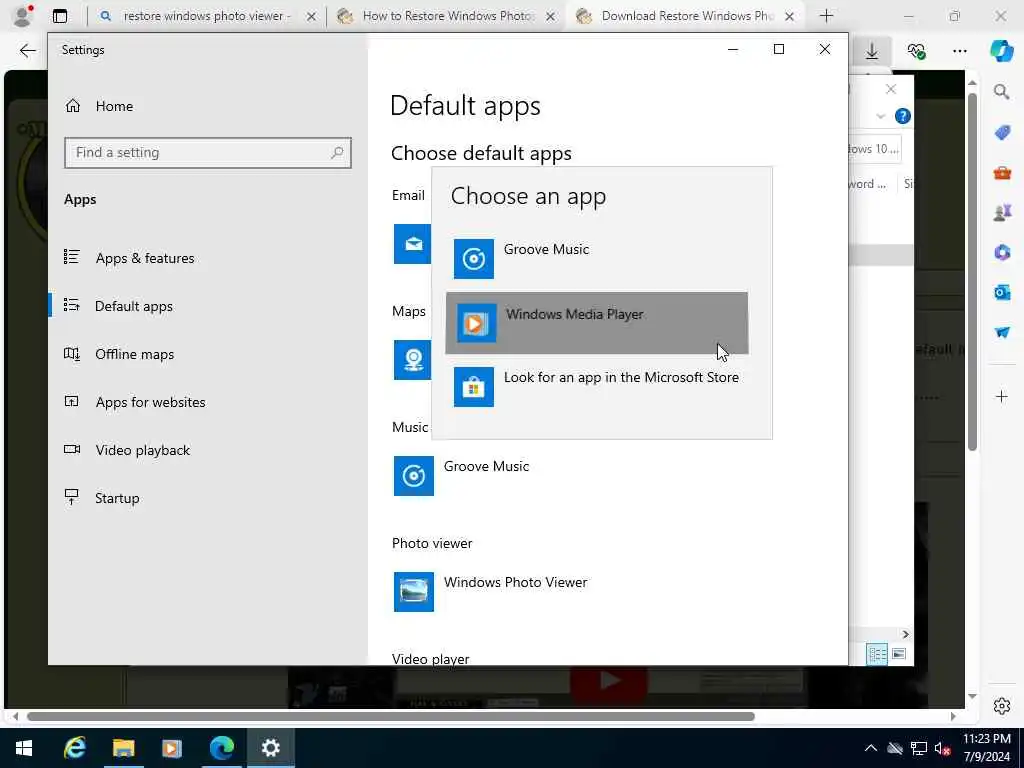The width and height of the screenshot is (1024, 768).
Task: Open Edge profile avatar
Action: pyautogui.click(x=23, y=16)
